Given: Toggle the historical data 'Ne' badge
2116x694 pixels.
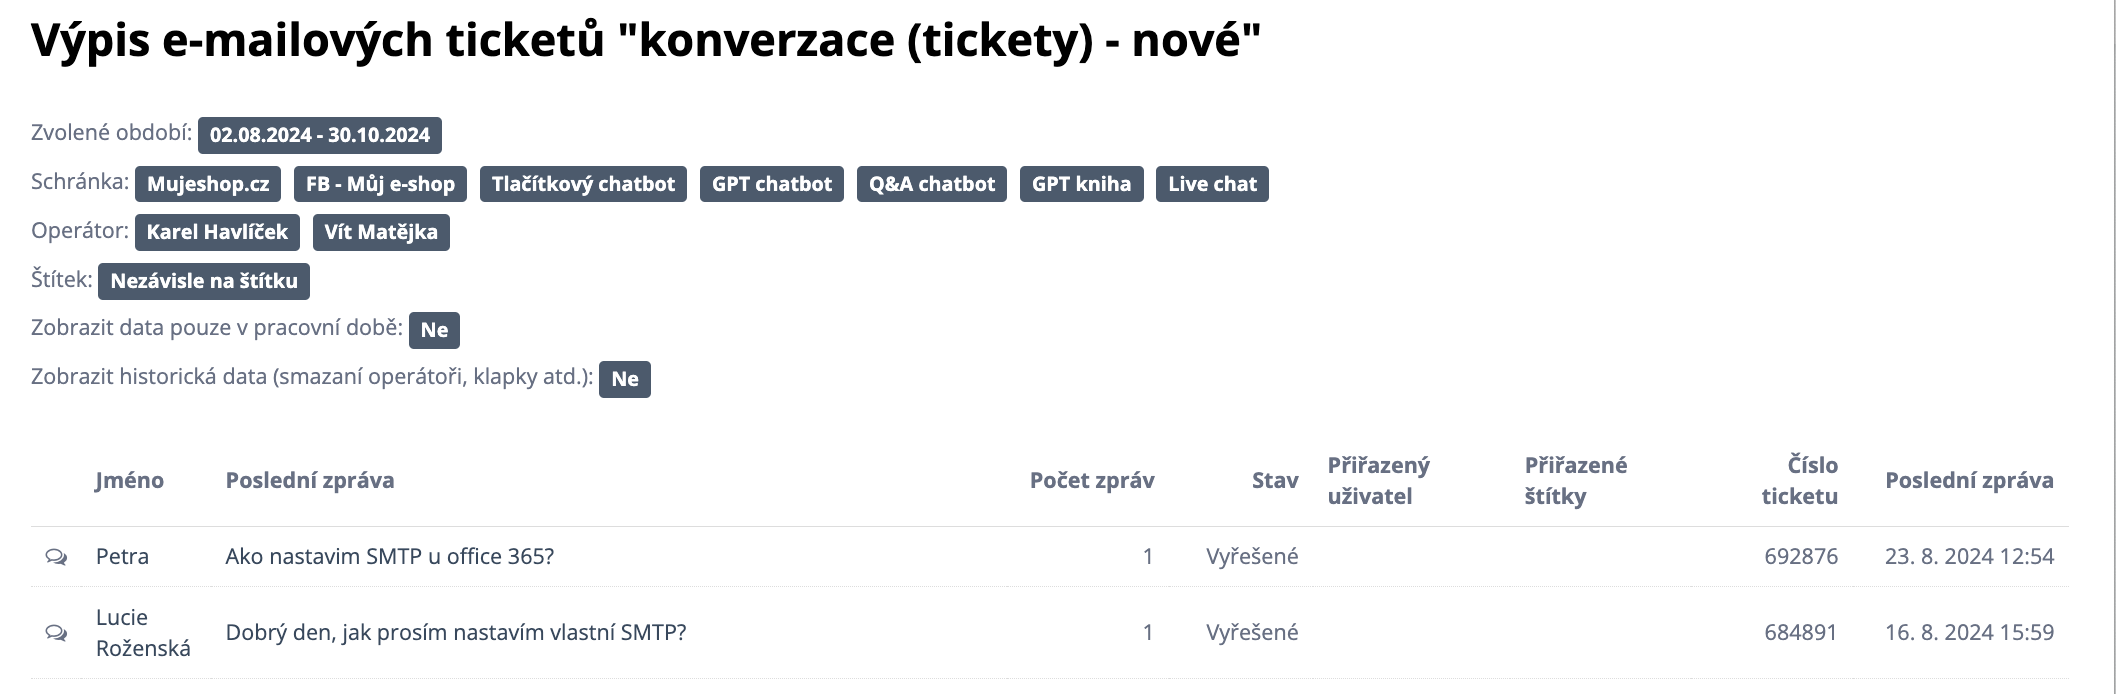Looking at the screenshot, I should pos(625,379).
